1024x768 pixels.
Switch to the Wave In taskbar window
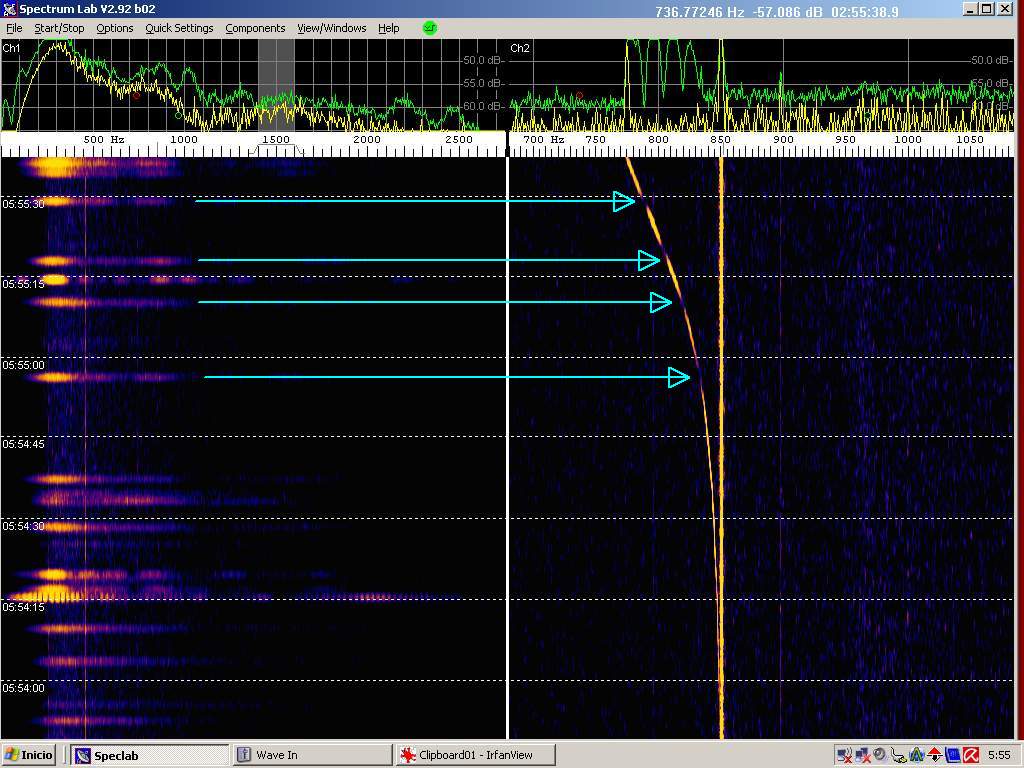310,755
